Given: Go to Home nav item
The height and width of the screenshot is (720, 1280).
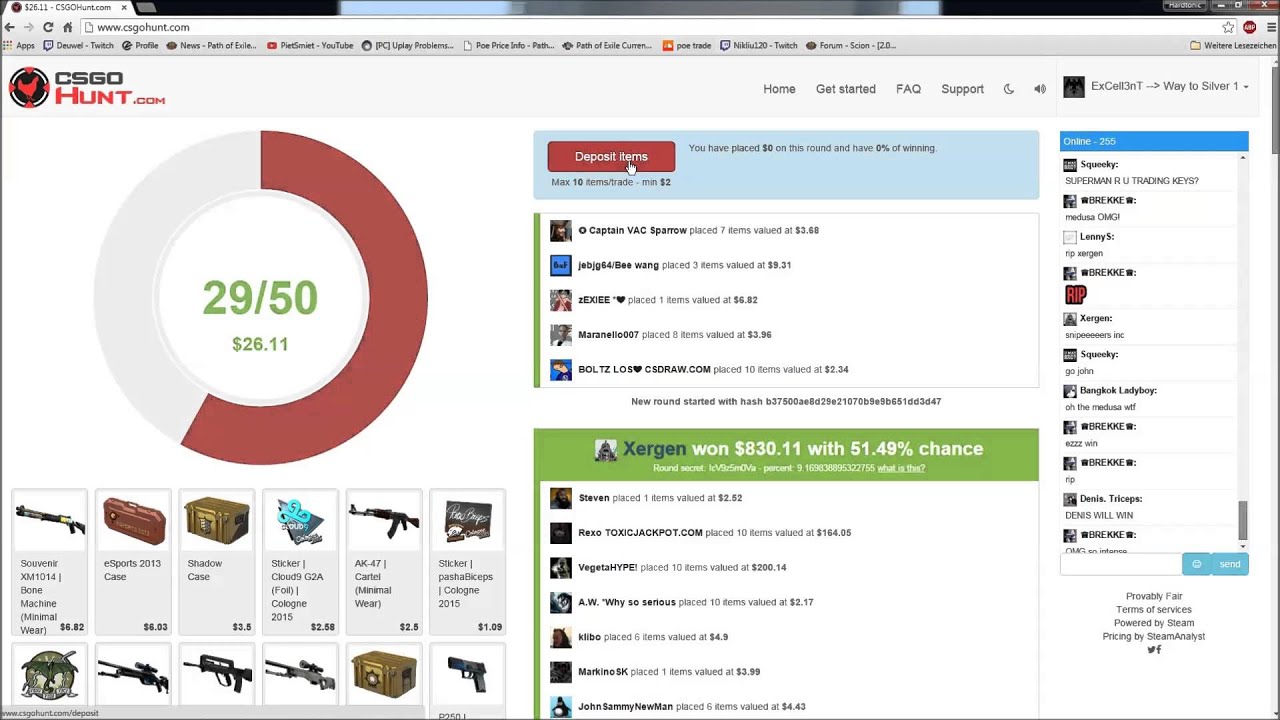Looking at the screenshot, I should tap(779, 89).
